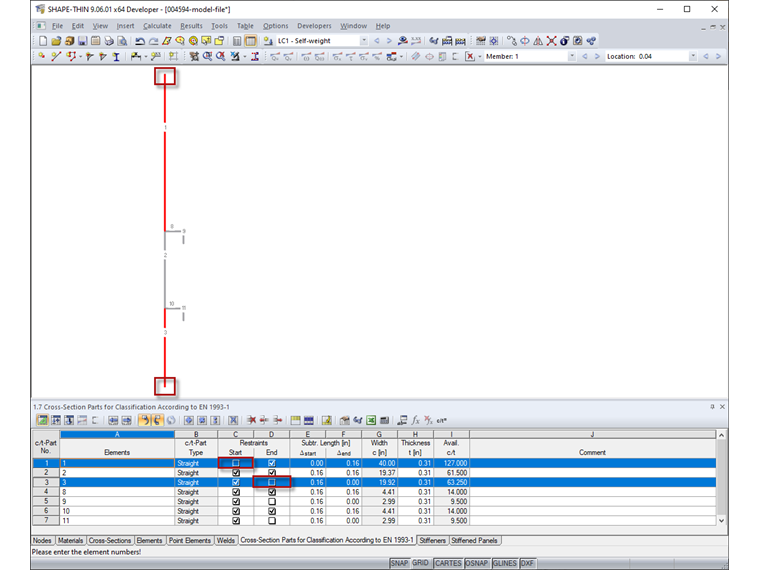760x570 pixels.
Task: Click the Avail. c/t cell showing 127.000
Action: coord(451,463)
